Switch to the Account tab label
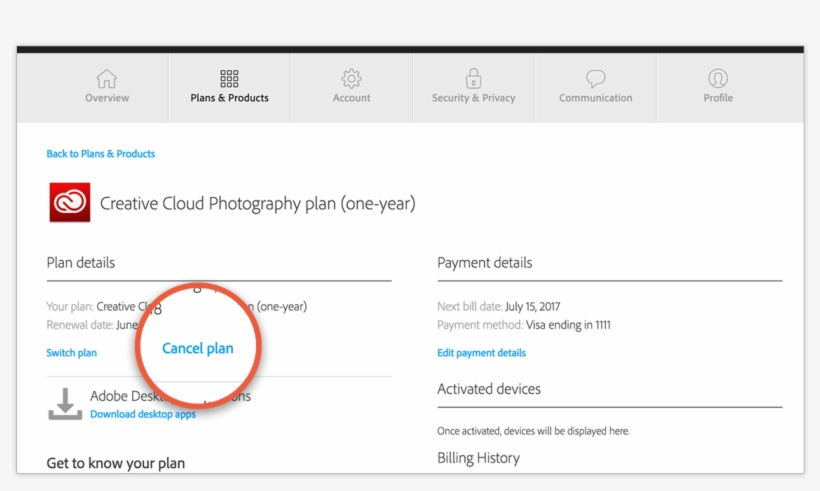820x491 pixels. click(x=351, y=98)
